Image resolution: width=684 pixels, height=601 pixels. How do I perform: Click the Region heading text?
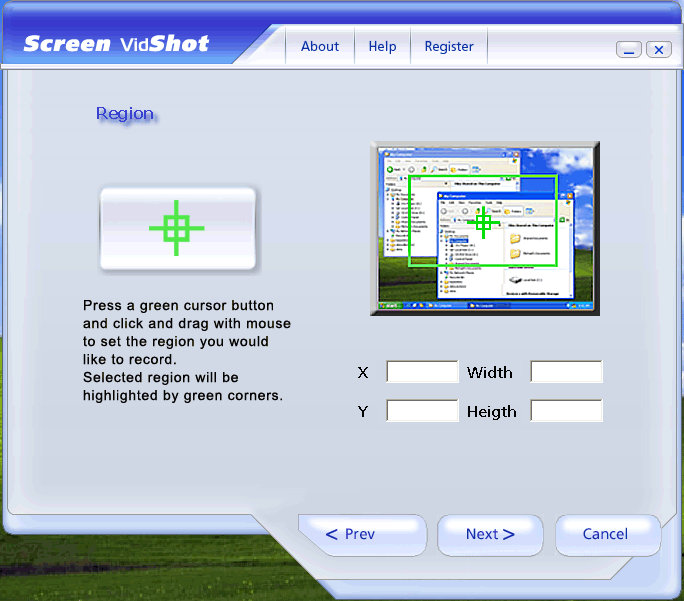click(125, 114)
